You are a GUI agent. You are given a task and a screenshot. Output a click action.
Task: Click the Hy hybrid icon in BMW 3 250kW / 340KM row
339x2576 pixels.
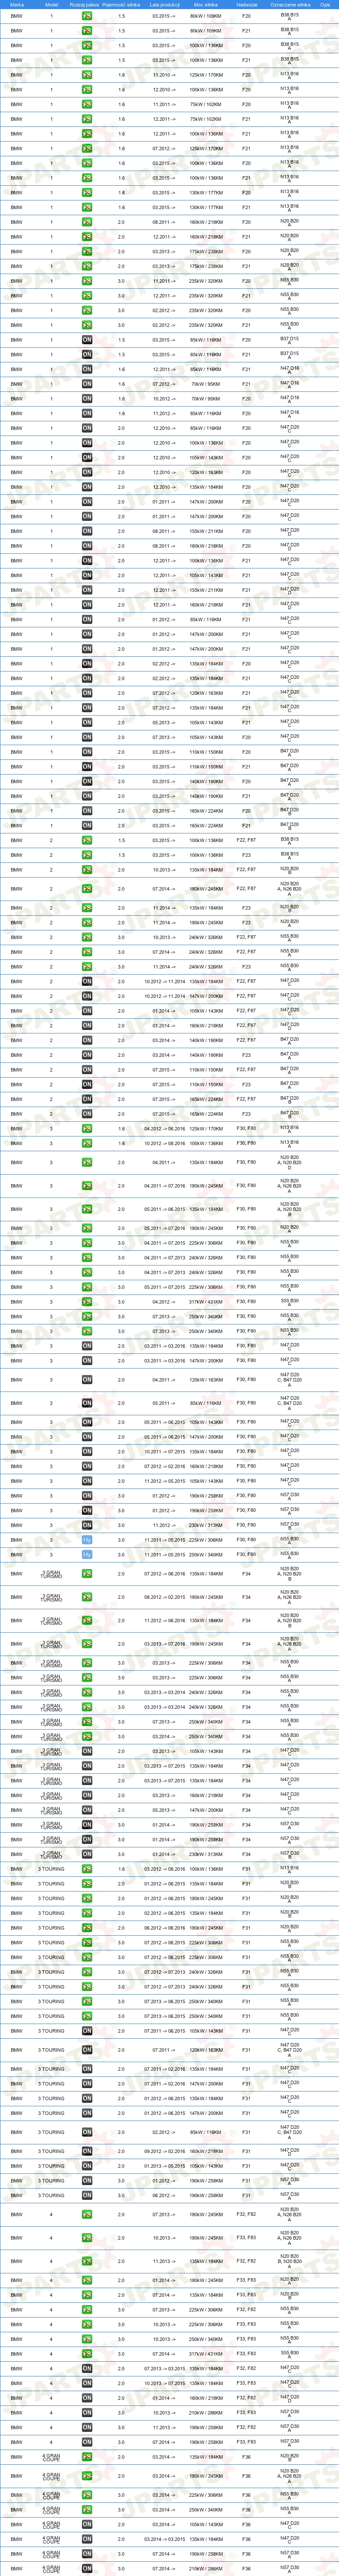click(87, 1555)
